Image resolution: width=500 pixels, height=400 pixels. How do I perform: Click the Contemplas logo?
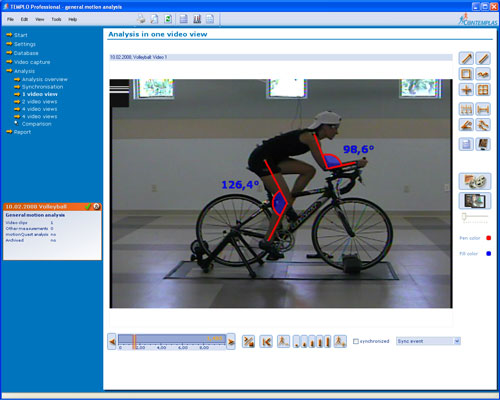click(x=478, y=20)
